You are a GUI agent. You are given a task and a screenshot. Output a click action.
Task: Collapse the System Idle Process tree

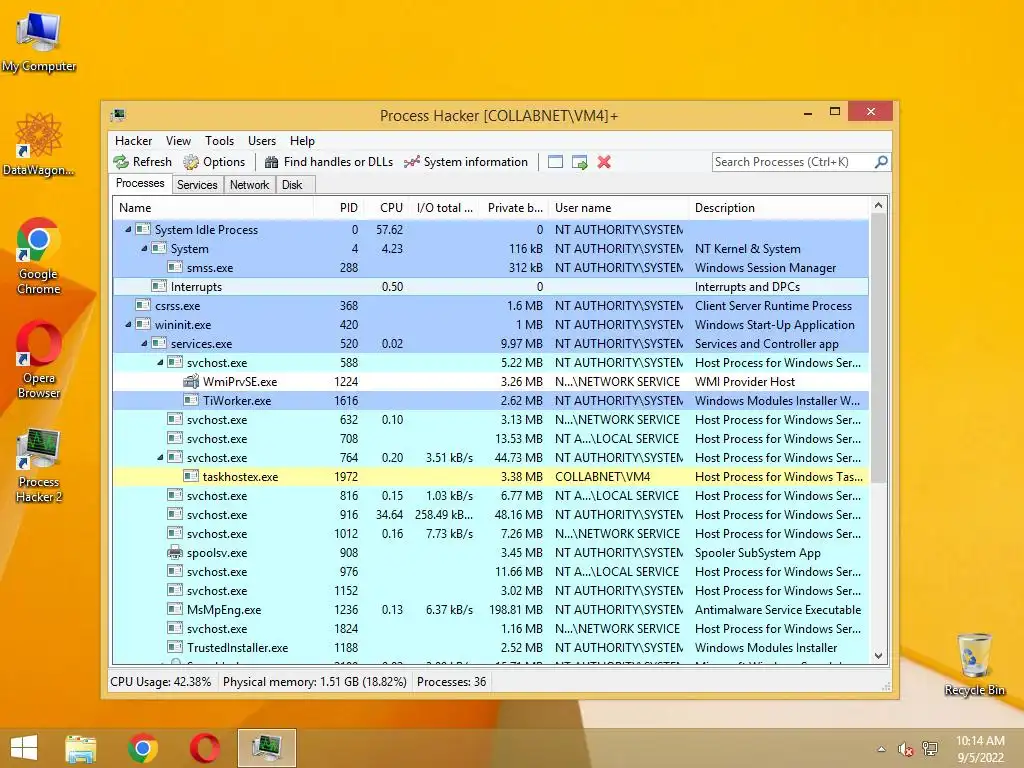(x=128, y=230)
